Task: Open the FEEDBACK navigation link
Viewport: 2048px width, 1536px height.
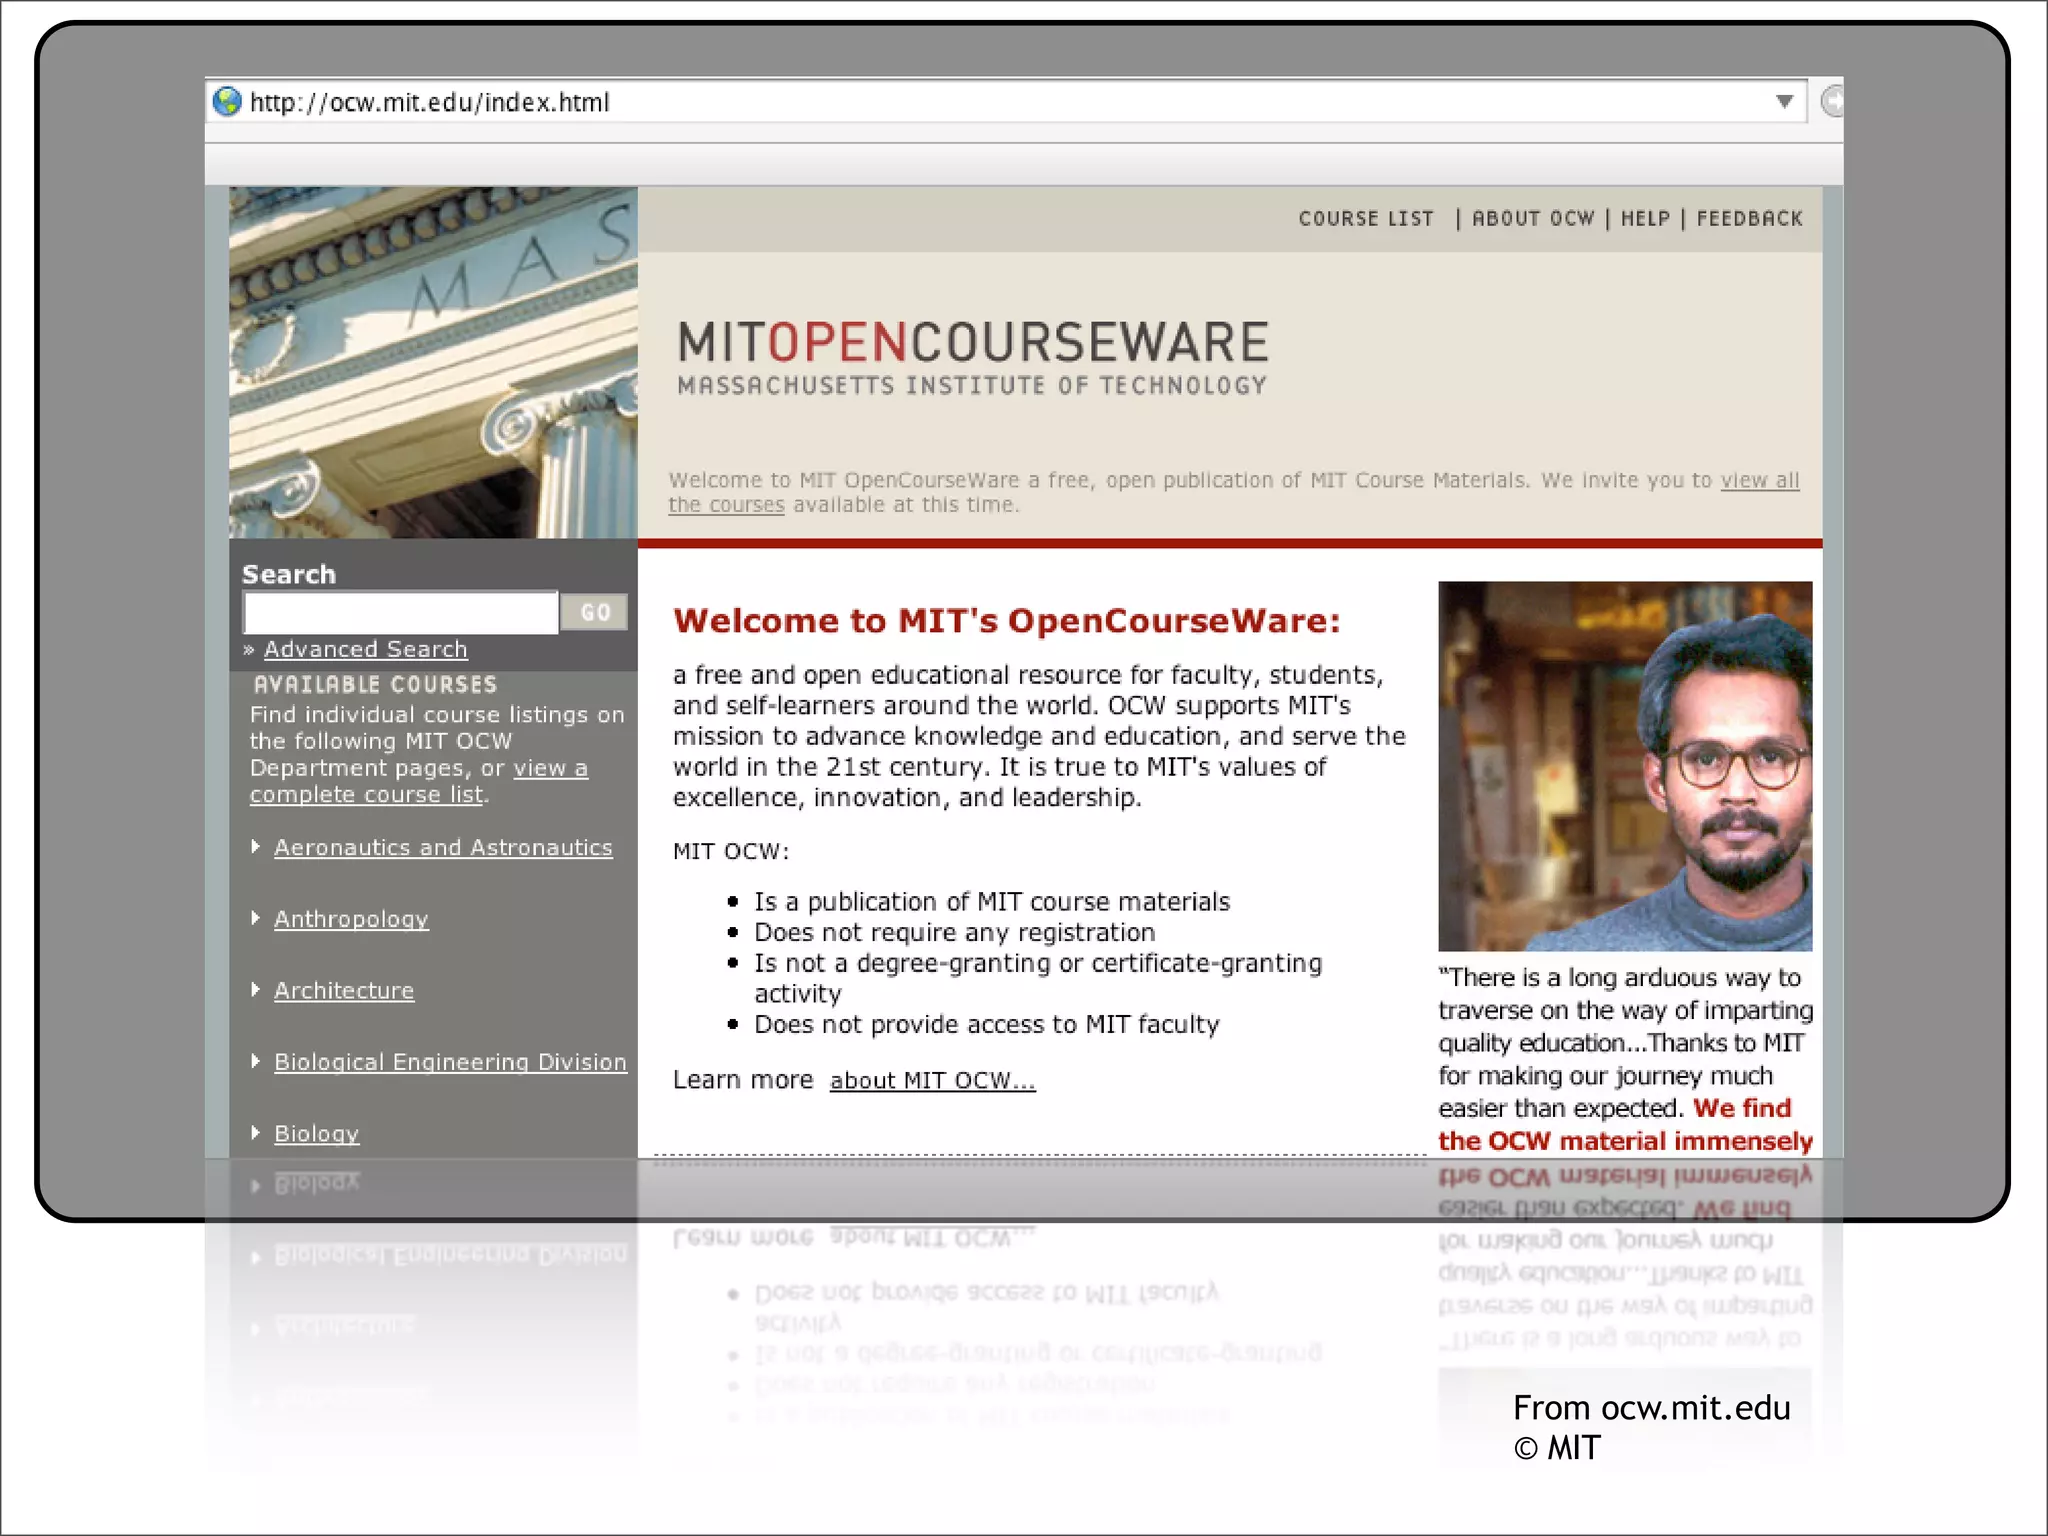Action: (1749, 219)
